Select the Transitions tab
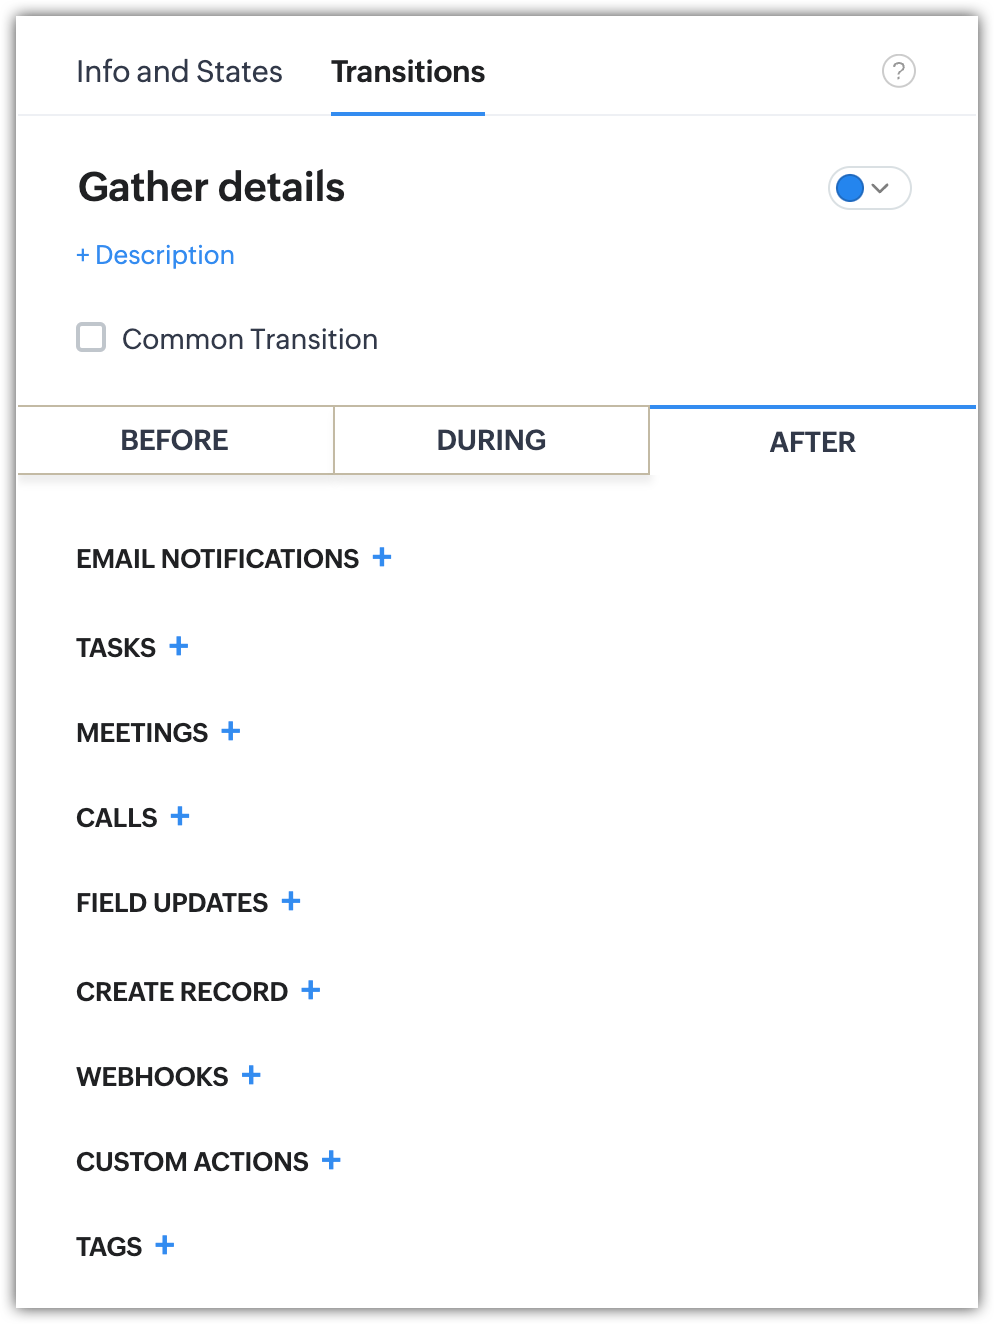 (408, 72)
